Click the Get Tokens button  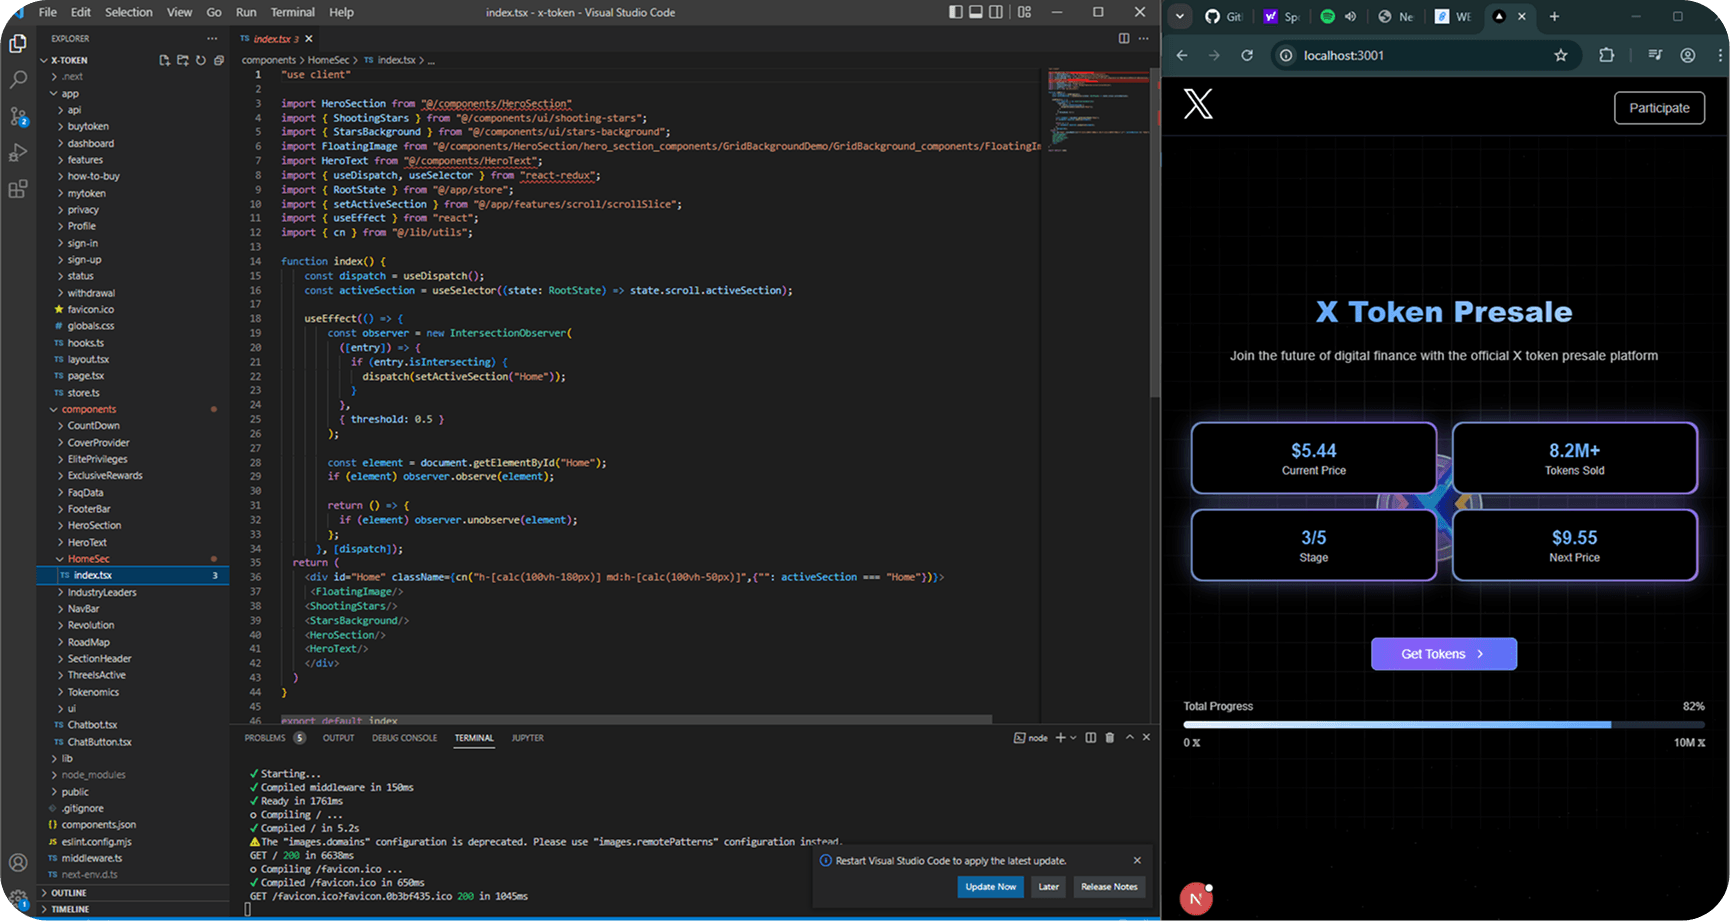click(1443, 654)
